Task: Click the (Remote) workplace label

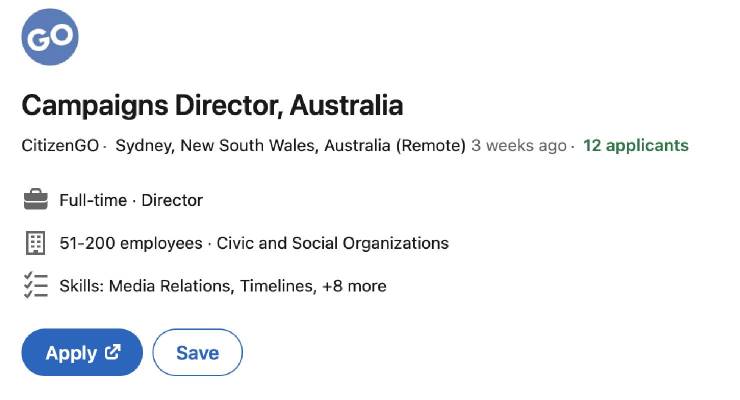Action: (431, 145)
